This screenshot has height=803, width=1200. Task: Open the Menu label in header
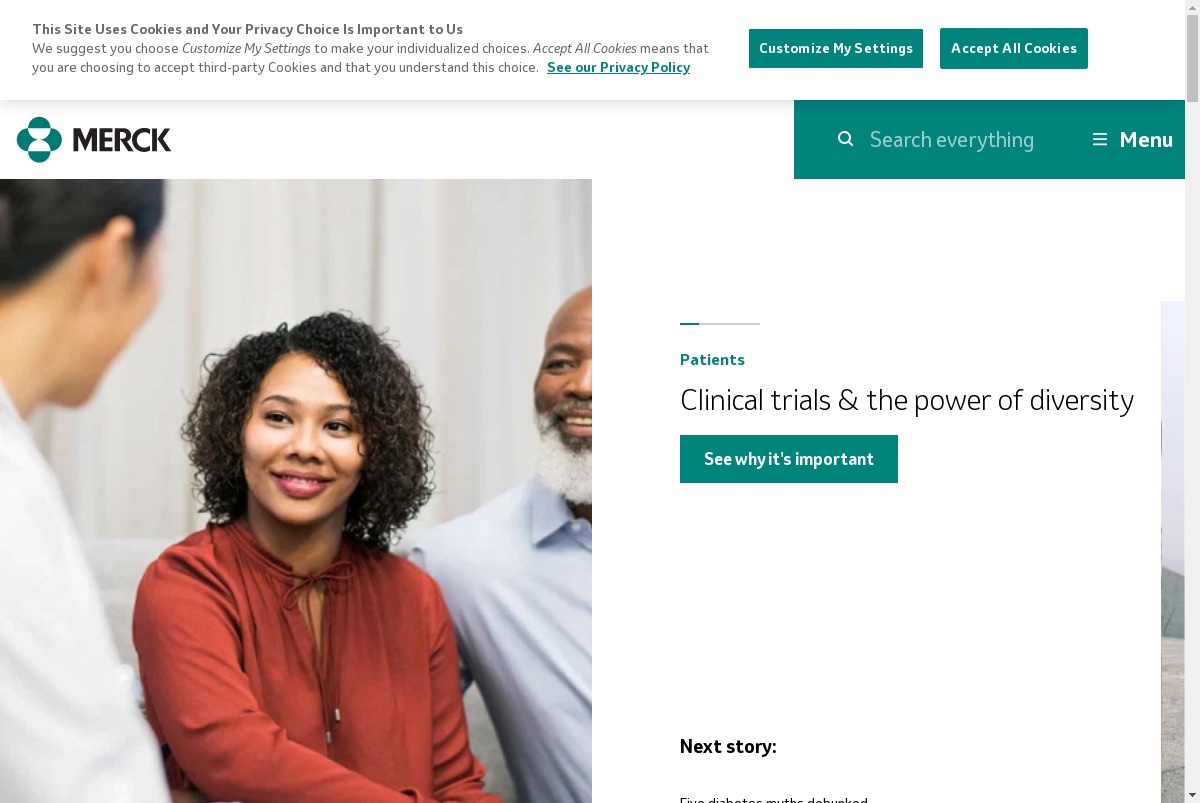1146,140
